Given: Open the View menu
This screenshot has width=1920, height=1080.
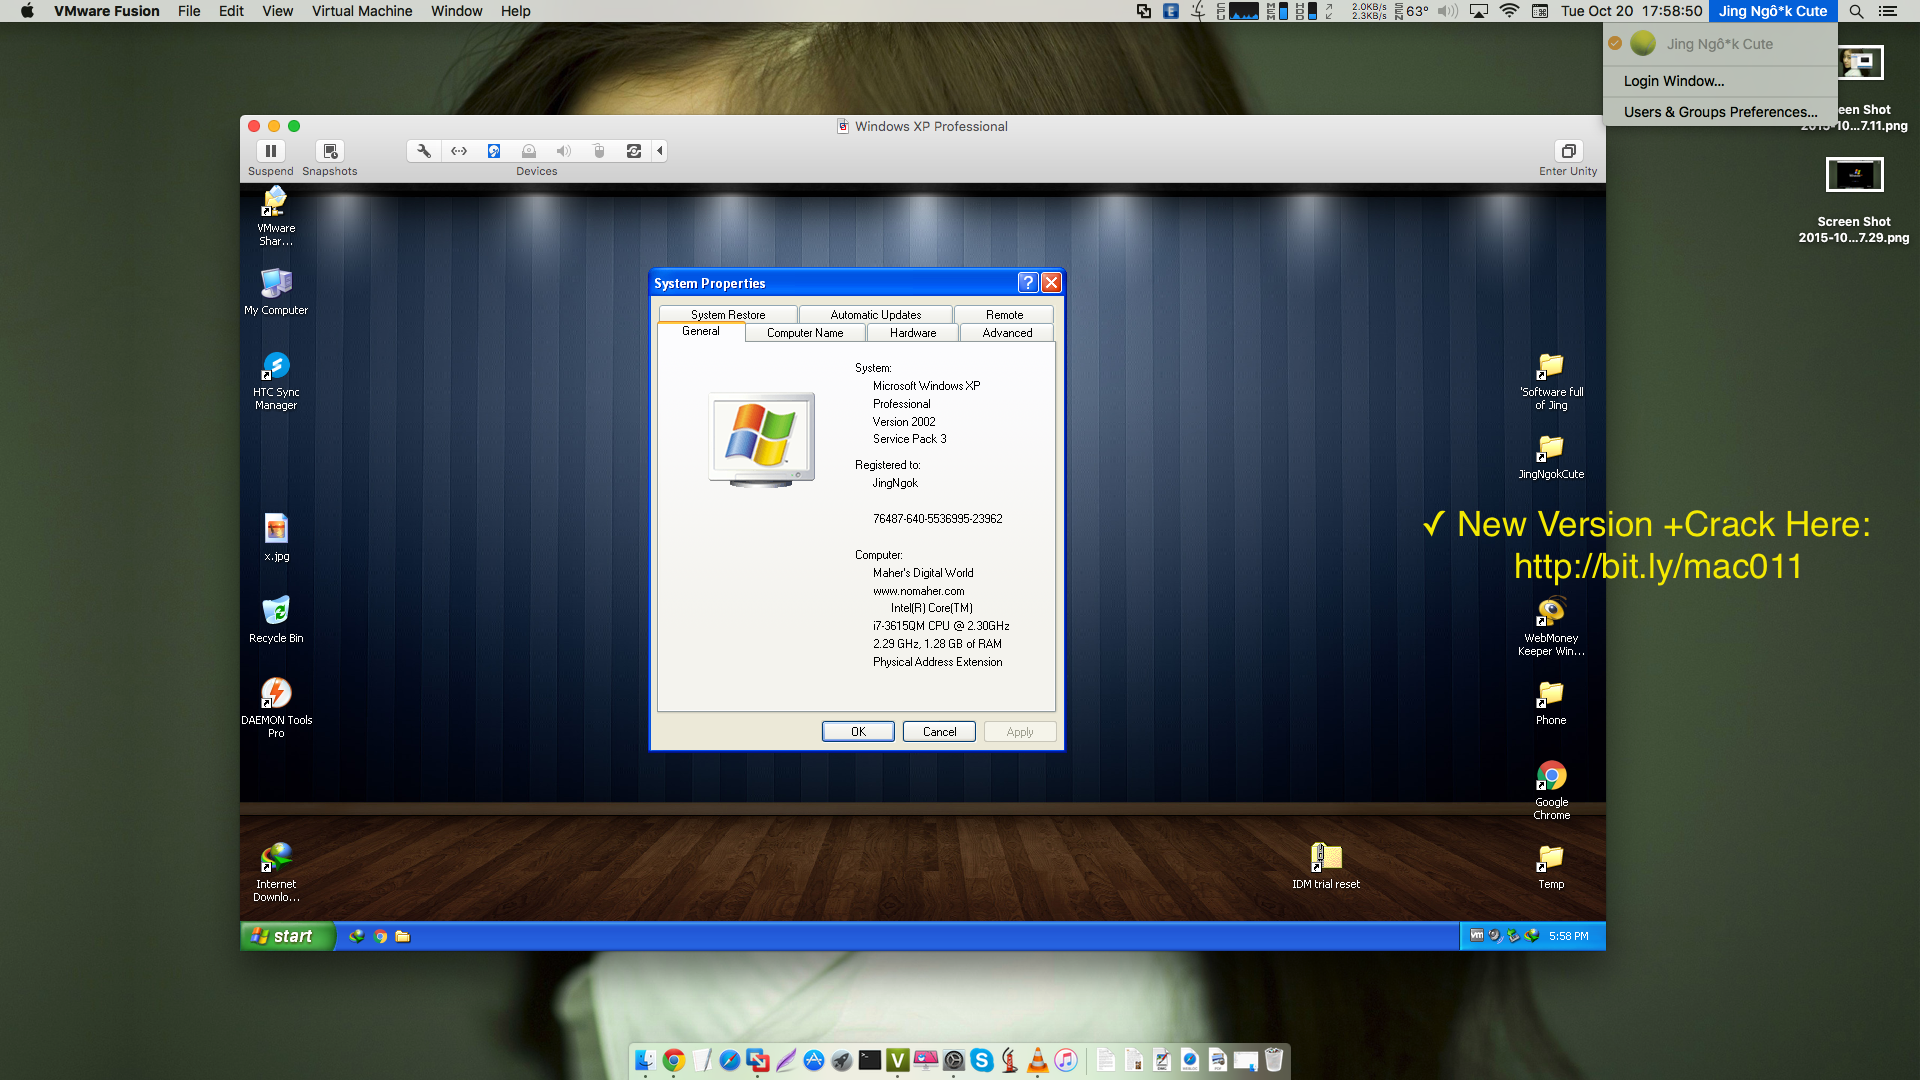Looking at the screenshot, I should click(x=277, y=11).
